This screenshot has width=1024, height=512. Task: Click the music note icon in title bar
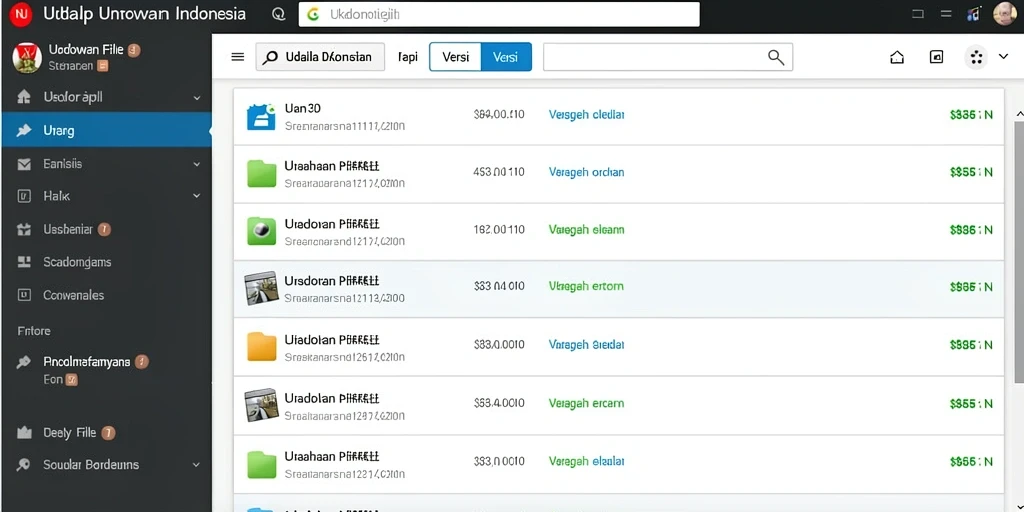(x=974, y=14)
